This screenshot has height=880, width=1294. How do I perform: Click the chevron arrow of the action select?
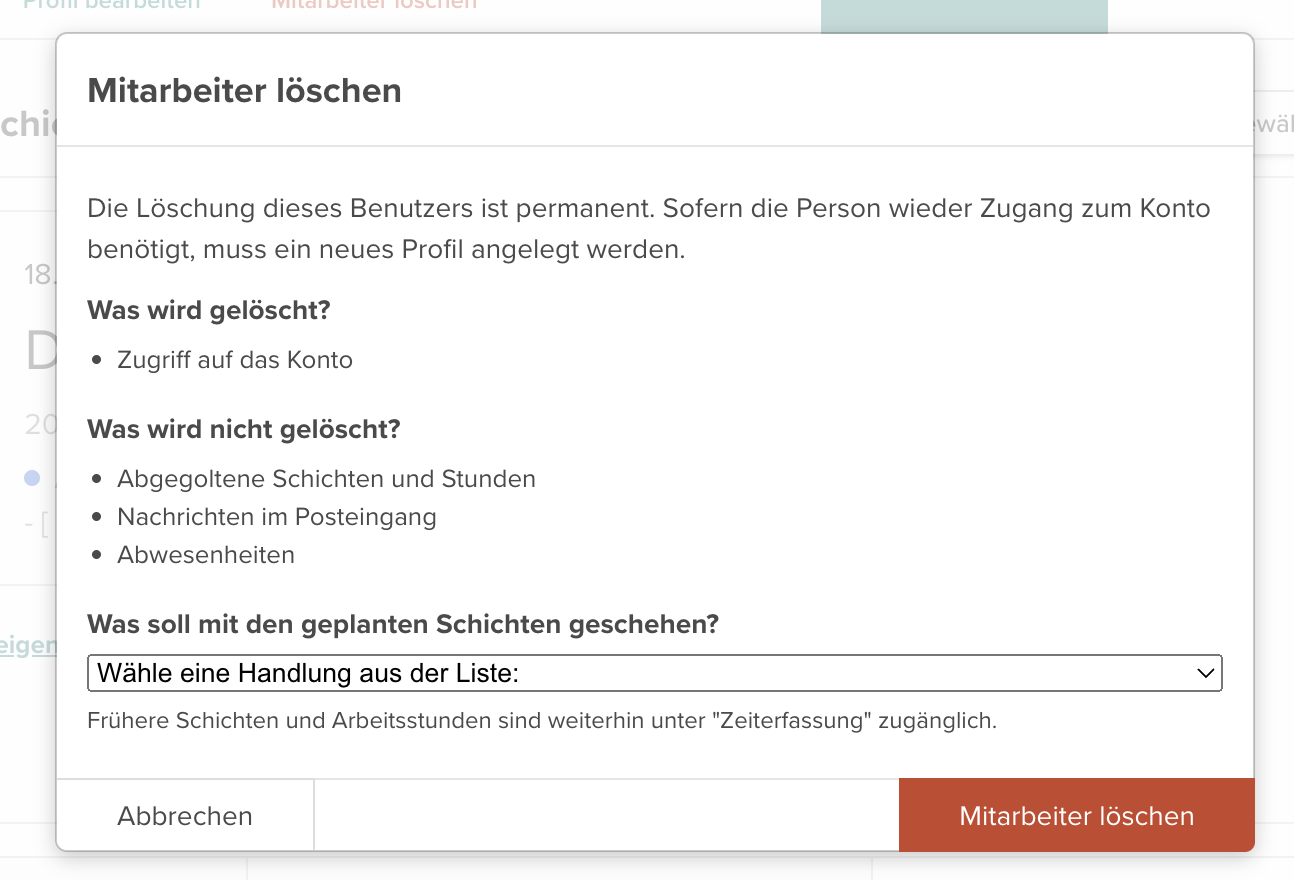coord(1205,673)
